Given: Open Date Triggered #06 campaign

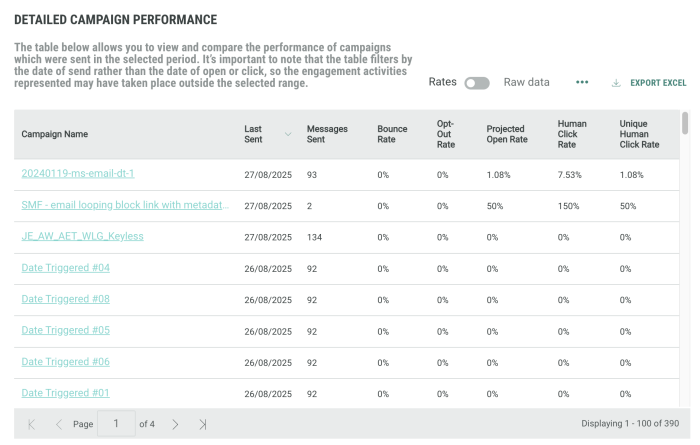Looking at the screenshot, I should [66, 361].
